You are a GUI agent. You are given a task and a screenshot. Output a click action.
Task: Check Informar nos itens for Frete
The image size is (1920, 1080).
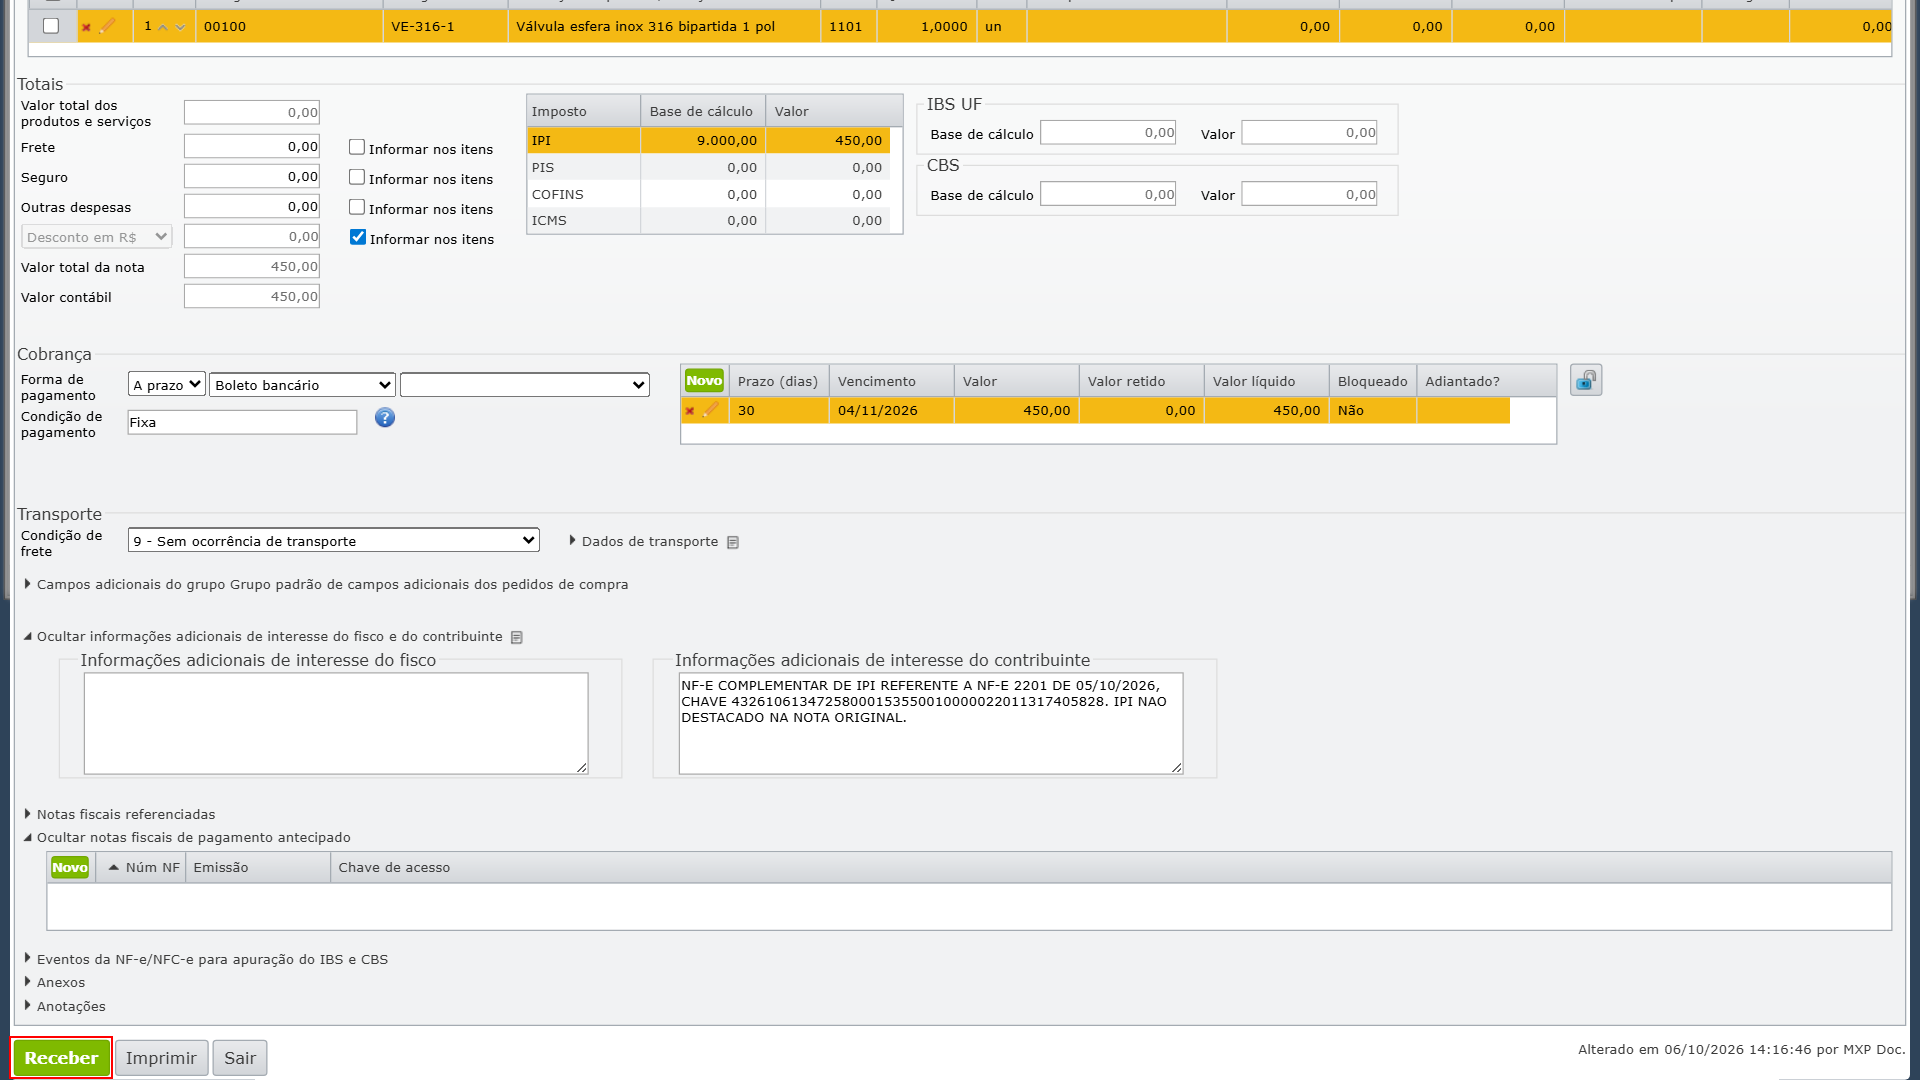click(x=357, y=147)
